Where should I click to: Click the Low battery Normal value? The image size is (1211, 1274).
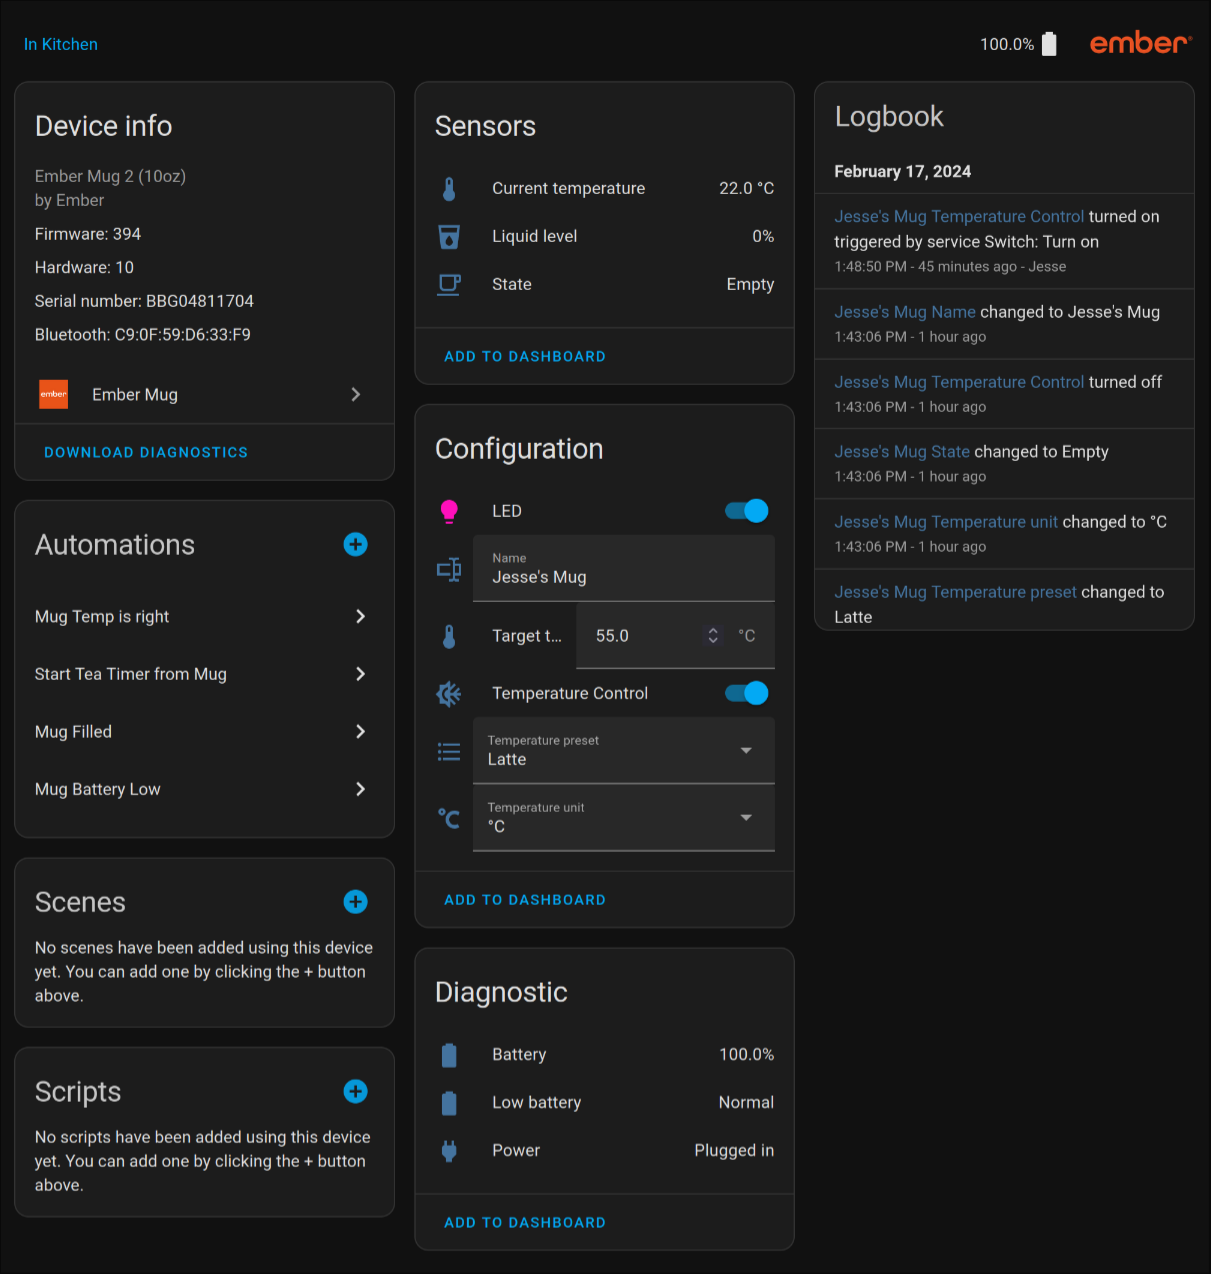pyautogui.click(x=746, y=1102)
